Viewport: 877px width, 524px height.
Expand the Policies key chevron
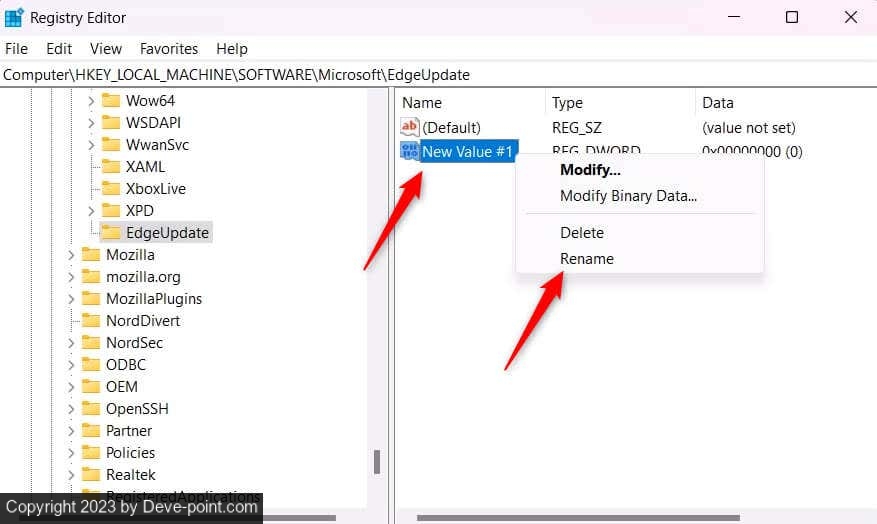[x=71, y=453]
